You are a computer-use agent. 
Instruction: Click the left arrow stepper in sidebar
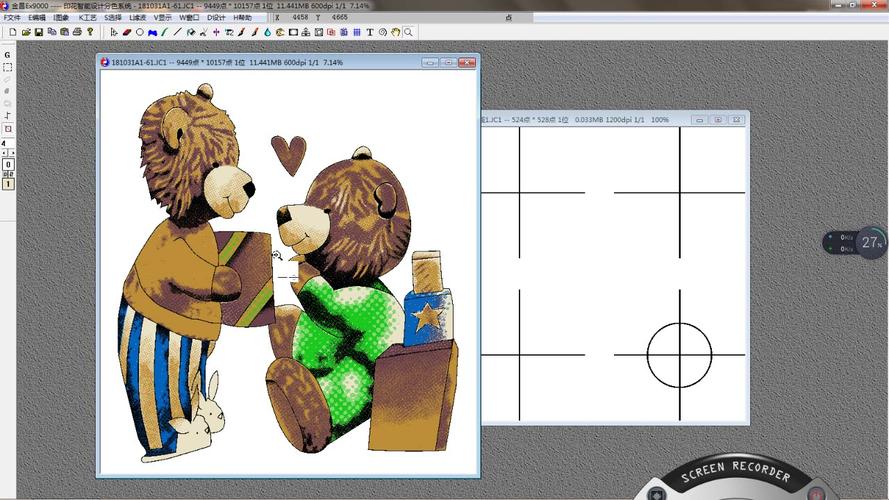tap(5, 153)
